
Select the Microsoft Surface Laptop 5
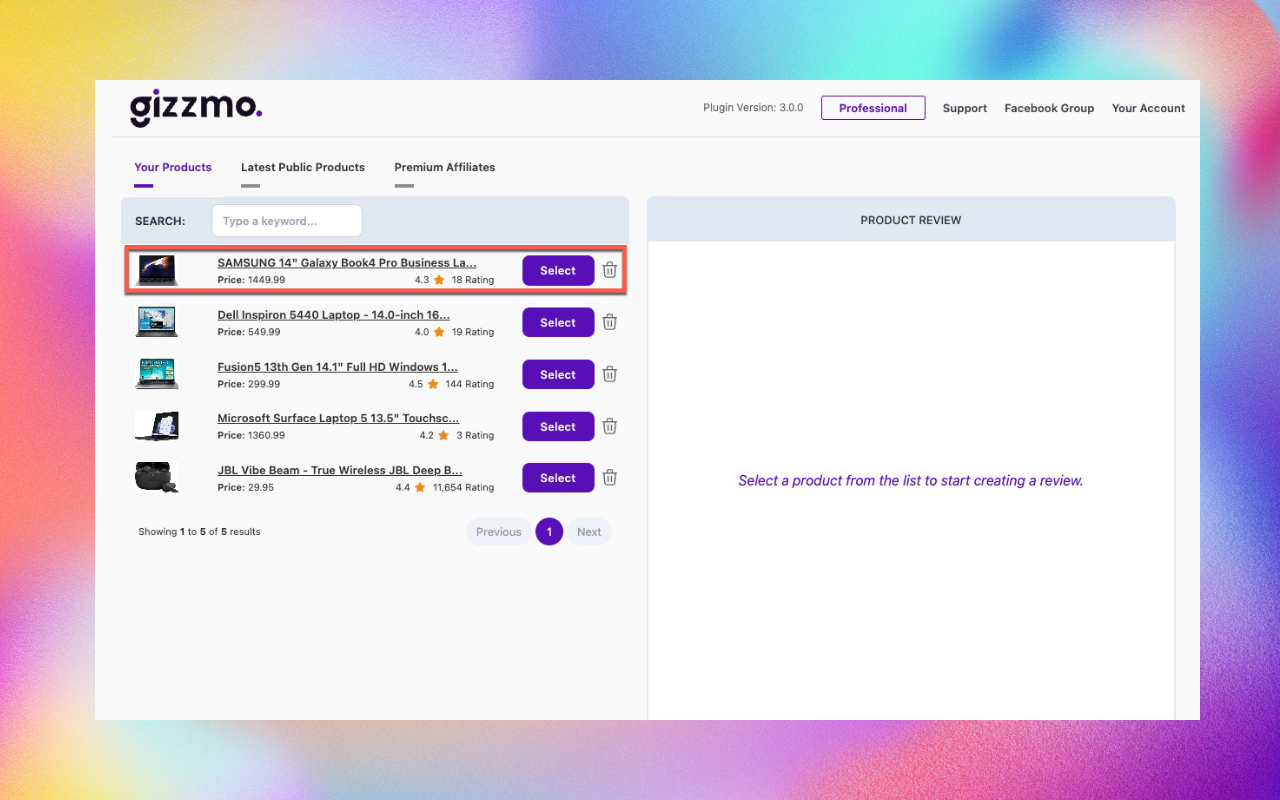[x=558, y=427]
